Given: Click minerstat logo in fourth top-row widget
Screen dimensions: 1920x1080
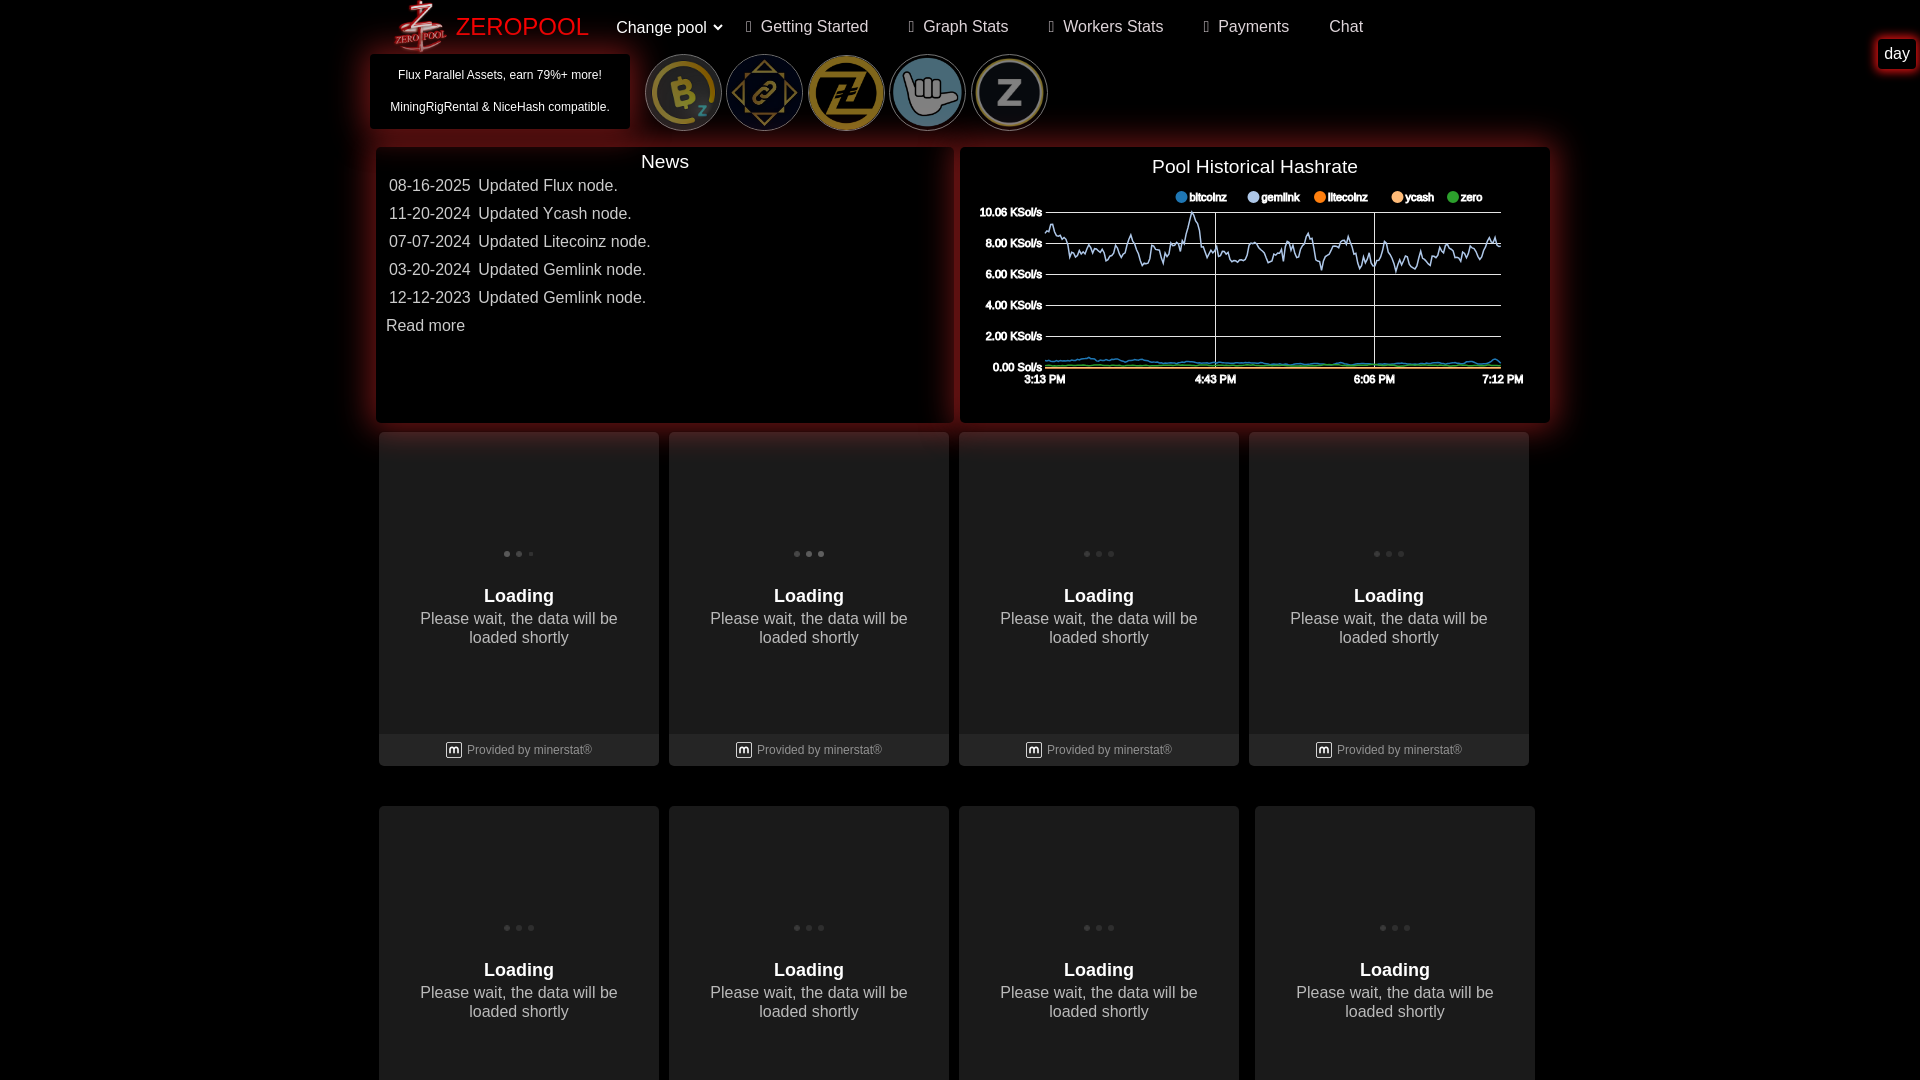Looking at the screenshot, I should click(x=1324, y=750).
